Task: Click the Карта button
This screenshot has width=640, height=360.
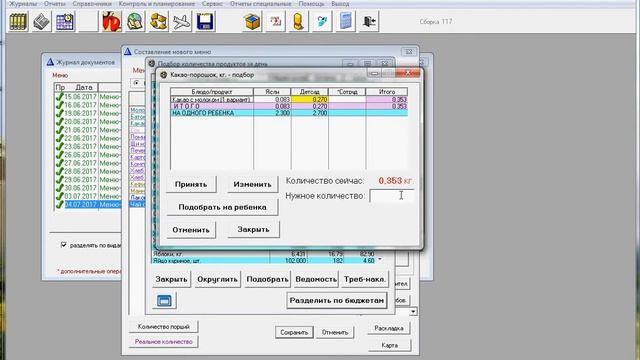Action: click(389, 345)
